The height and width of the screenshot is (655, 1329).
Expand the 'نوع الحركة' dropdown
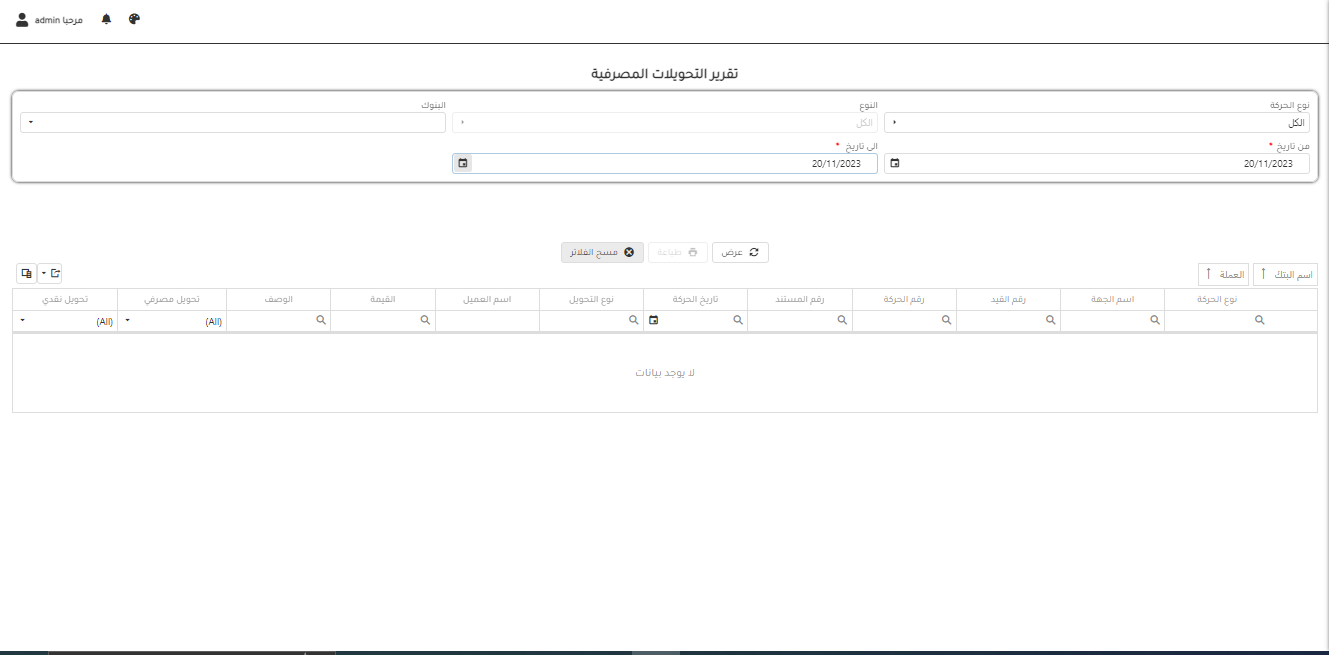click(894, 123)
